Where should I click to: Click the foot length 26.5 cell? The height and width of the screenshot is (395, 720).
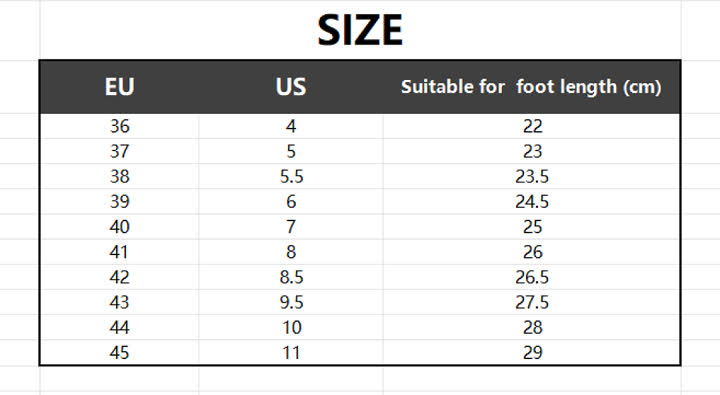pos(532,277)
